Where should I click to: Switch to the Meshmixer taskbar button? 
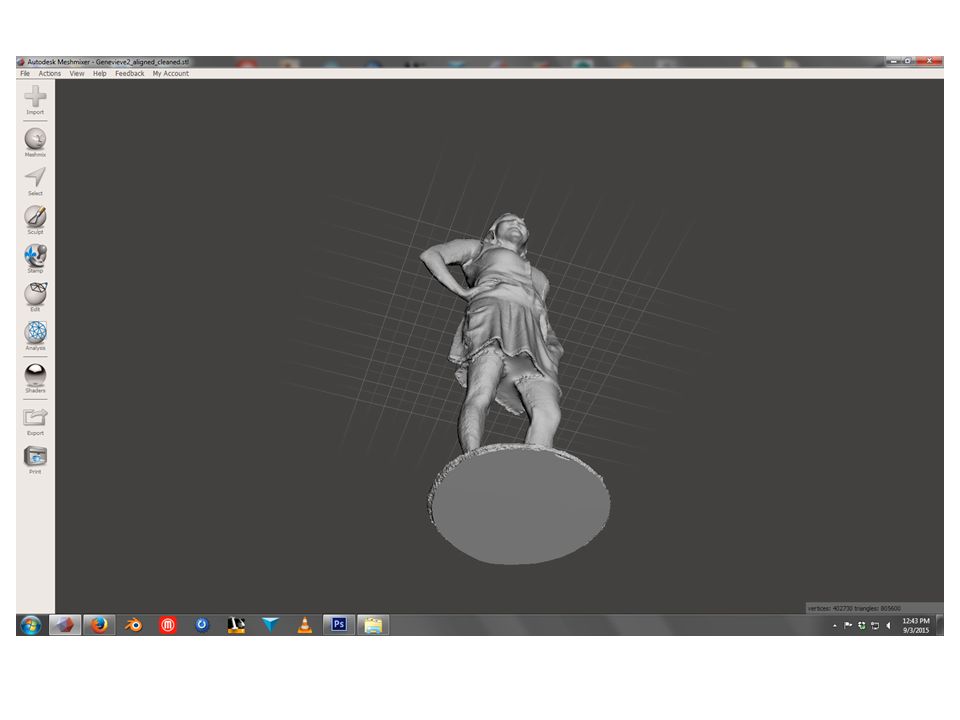click(65, 625)
